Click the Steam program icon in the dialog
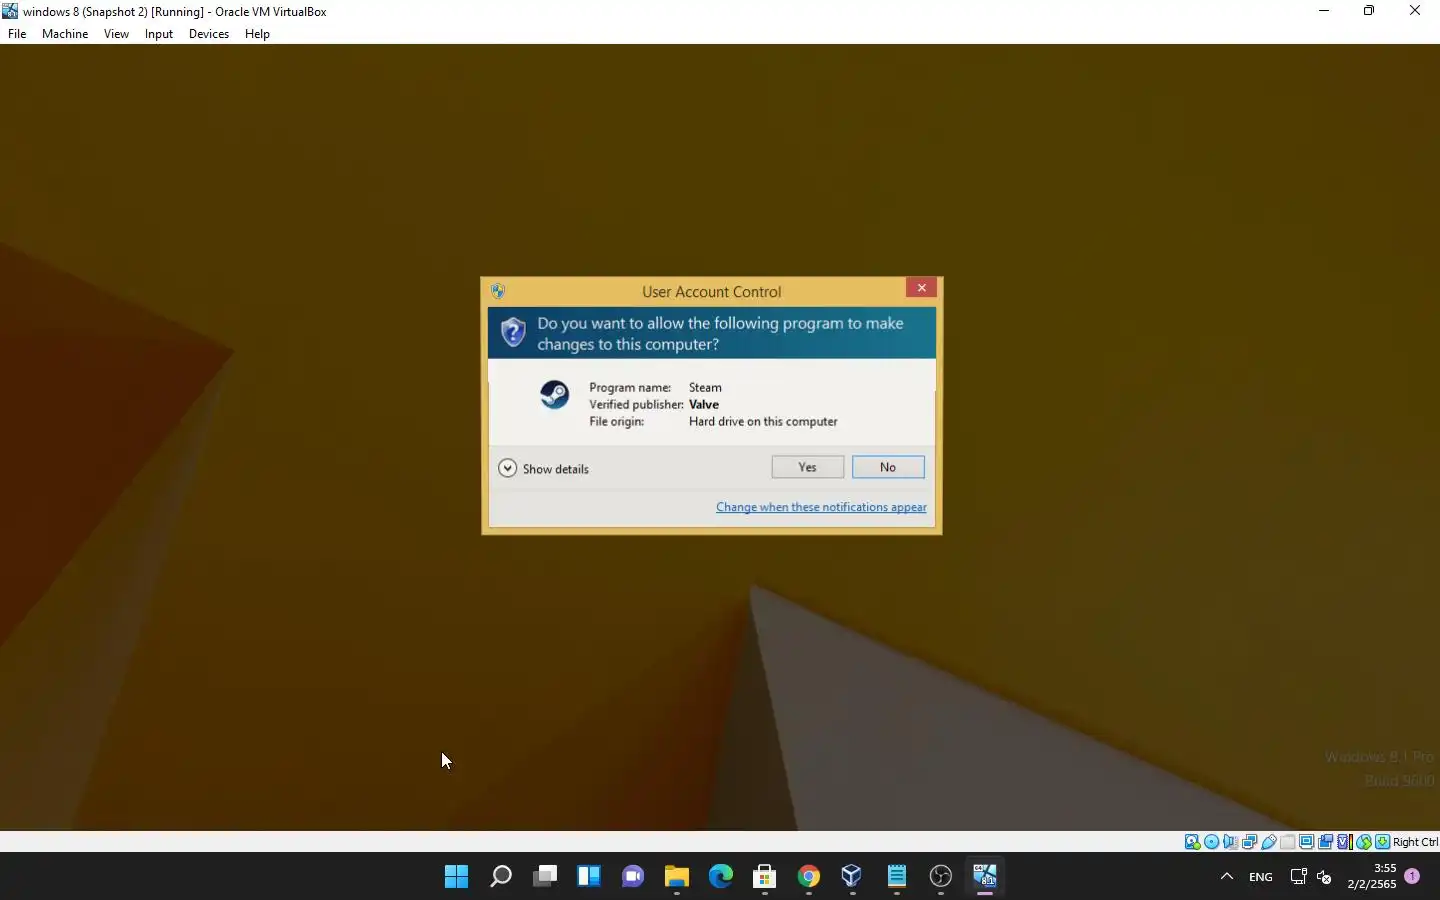This screenshot has height=900, width=1440. pyautogui.click(x=554, y=395)
